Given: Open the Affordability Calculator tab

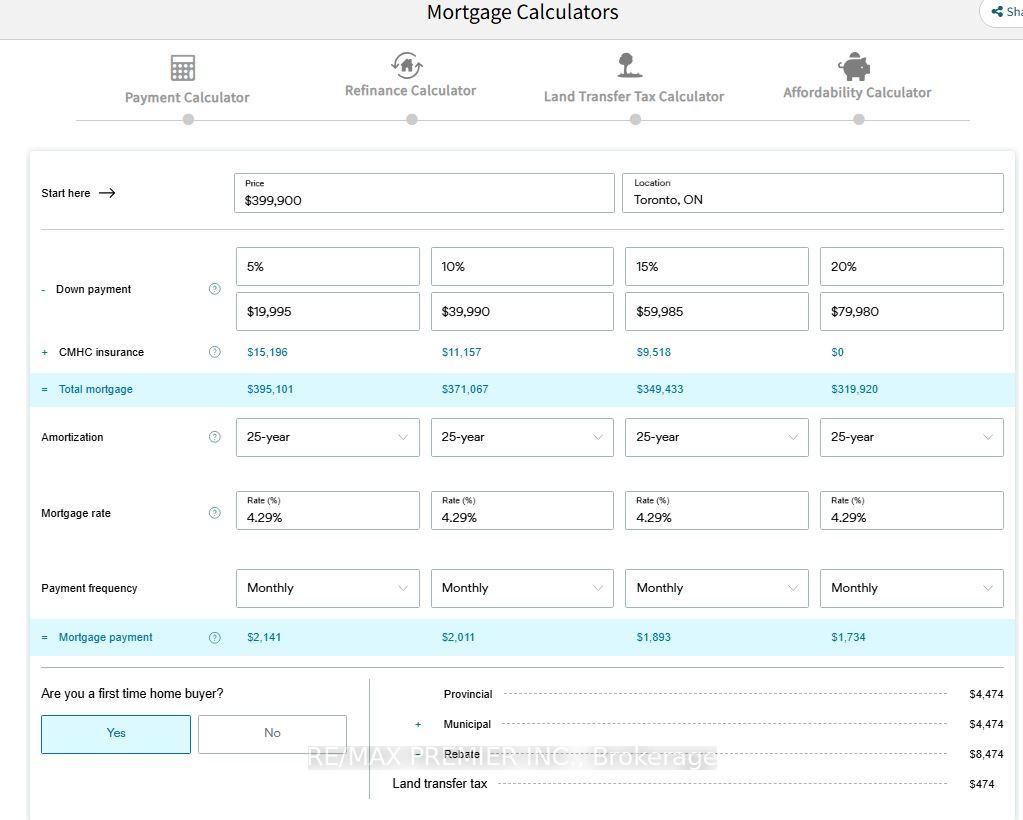Looking at the screenshot, I should coord(857,93).
